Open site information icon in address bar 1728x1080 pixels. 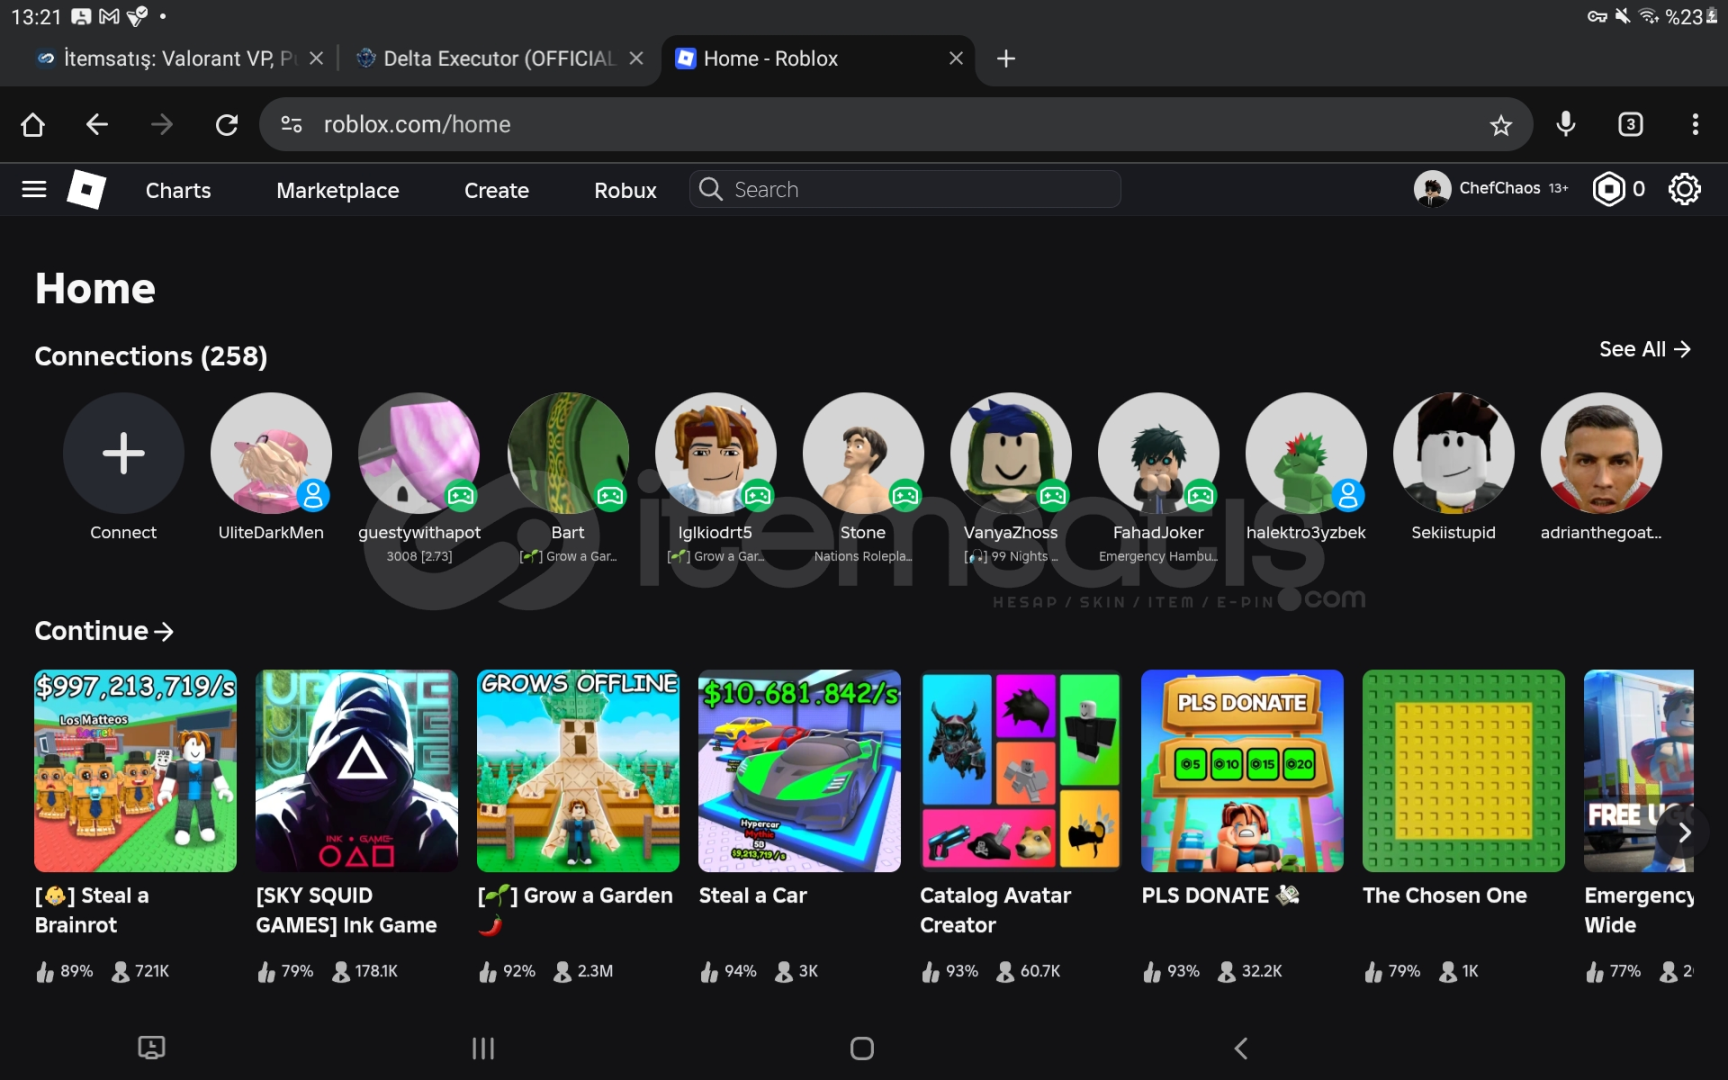291,124
